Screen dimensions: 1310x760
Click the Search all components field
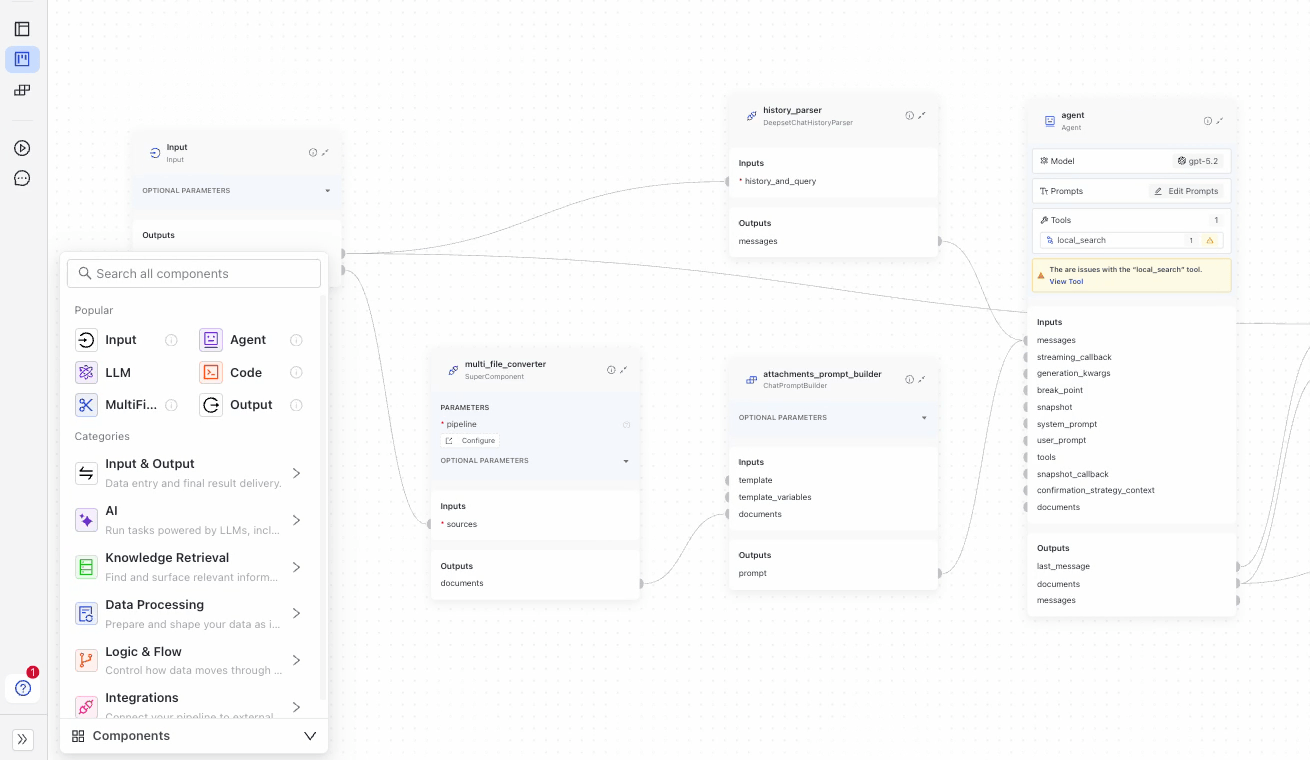pyautogui.click(x=195, y=273)
